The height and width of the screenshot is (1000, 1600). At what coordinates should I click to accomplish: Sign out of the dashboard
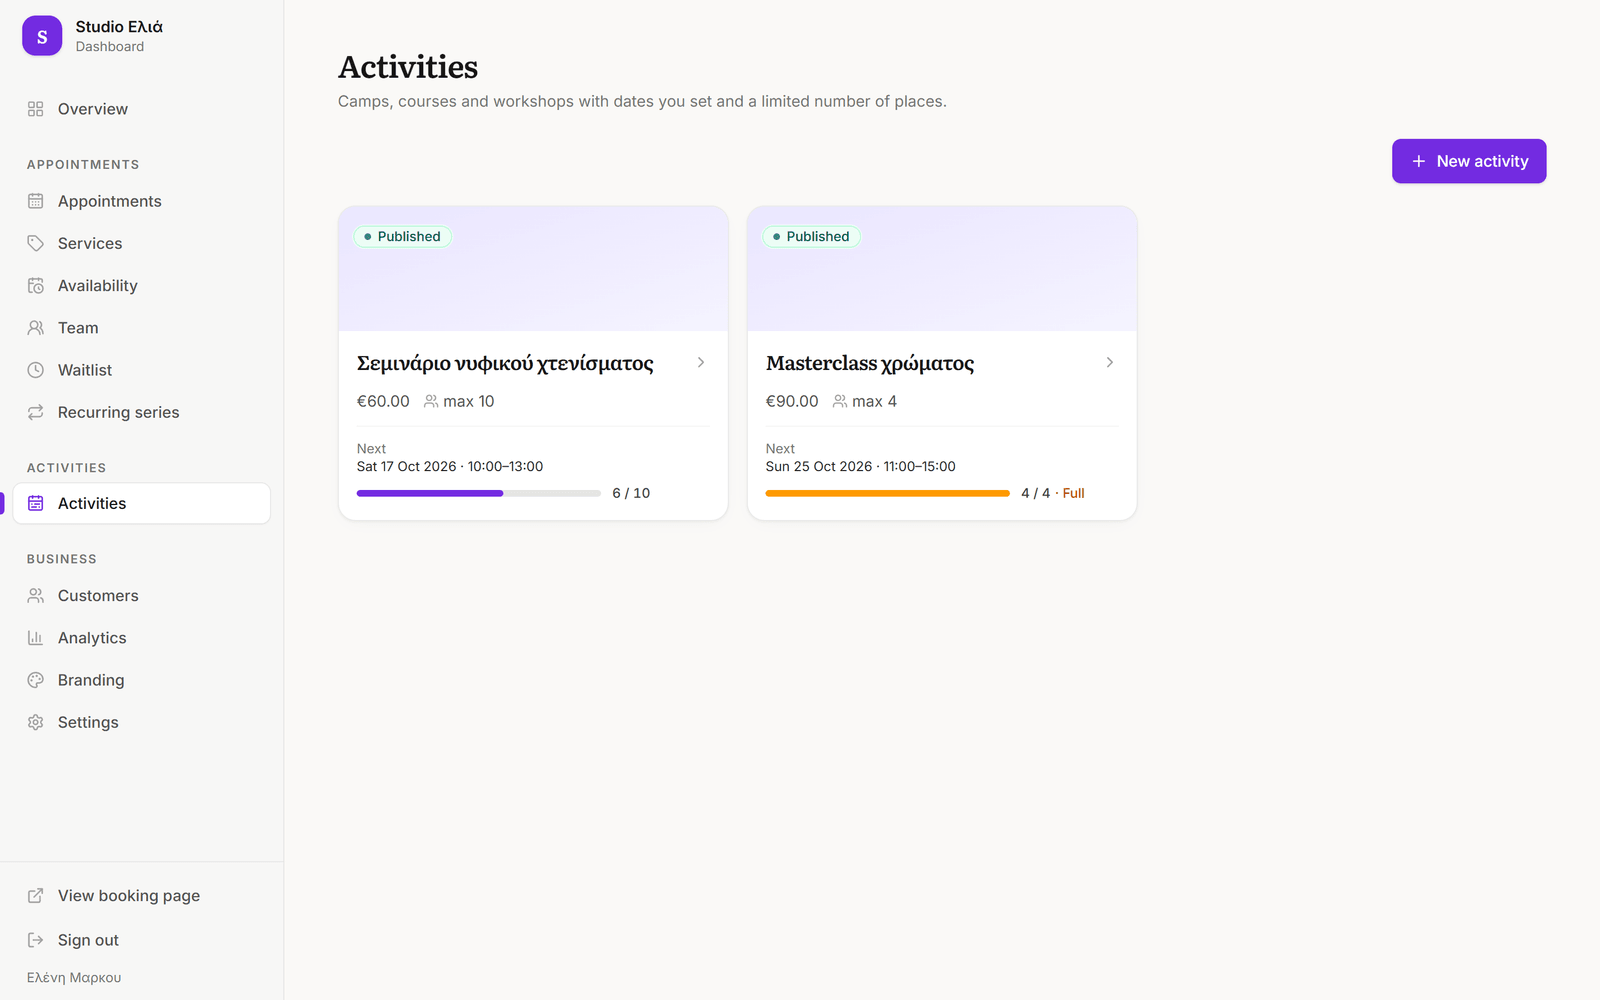tap(142, 940)
